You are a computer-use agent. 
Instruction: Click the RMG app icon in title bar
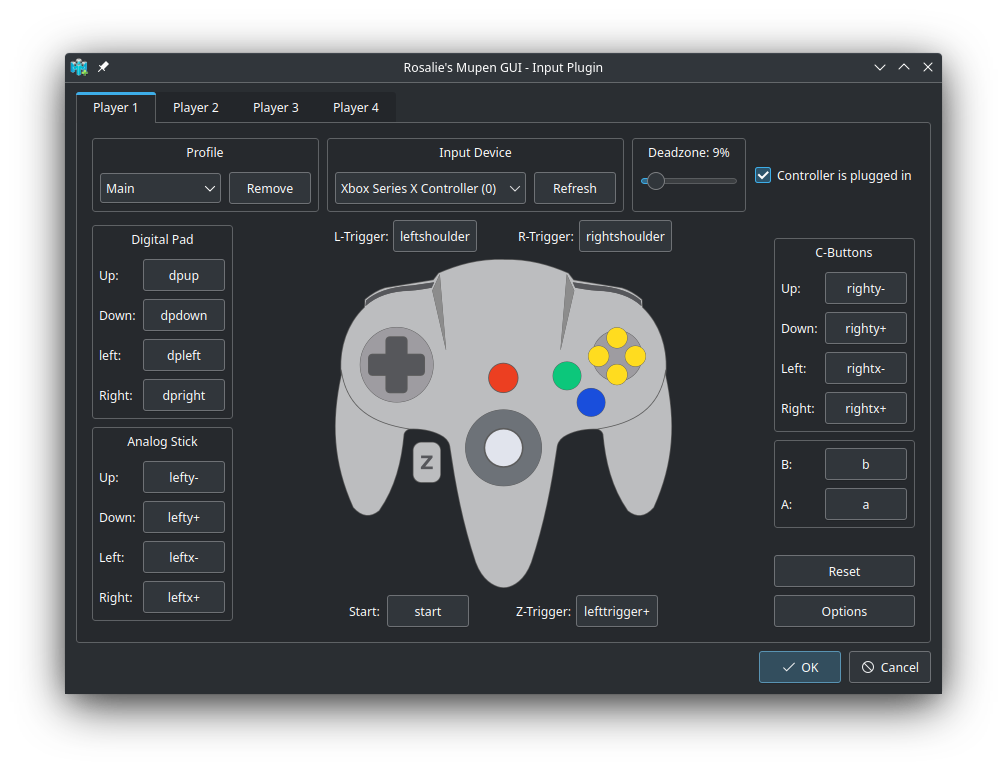79,67
